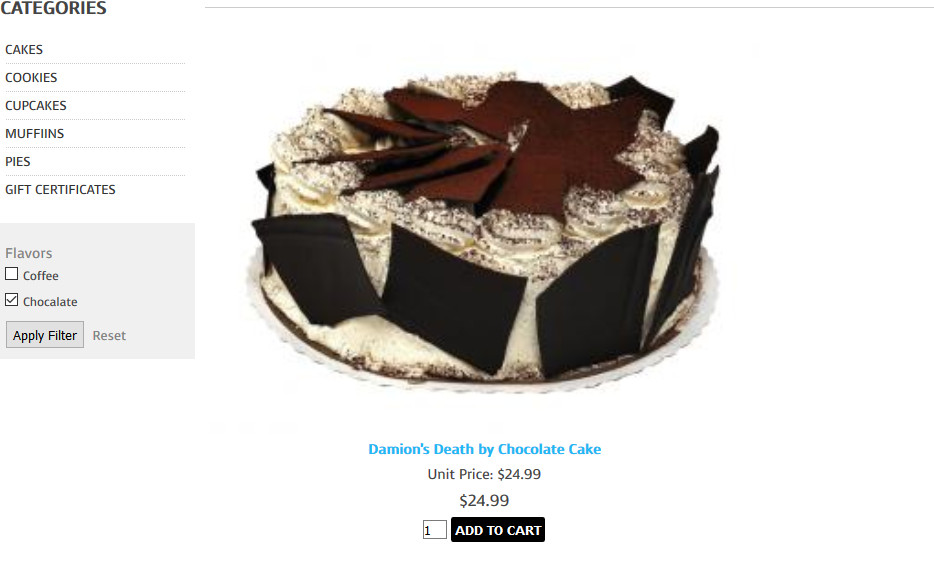Click the CATEGORIES heading
This screenshot has width=934, height=582.
pos(54,8)
